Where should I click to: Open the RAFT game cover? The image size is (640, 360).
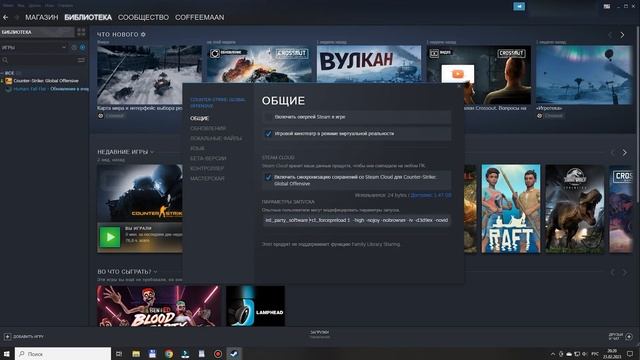tap(511, 209)
